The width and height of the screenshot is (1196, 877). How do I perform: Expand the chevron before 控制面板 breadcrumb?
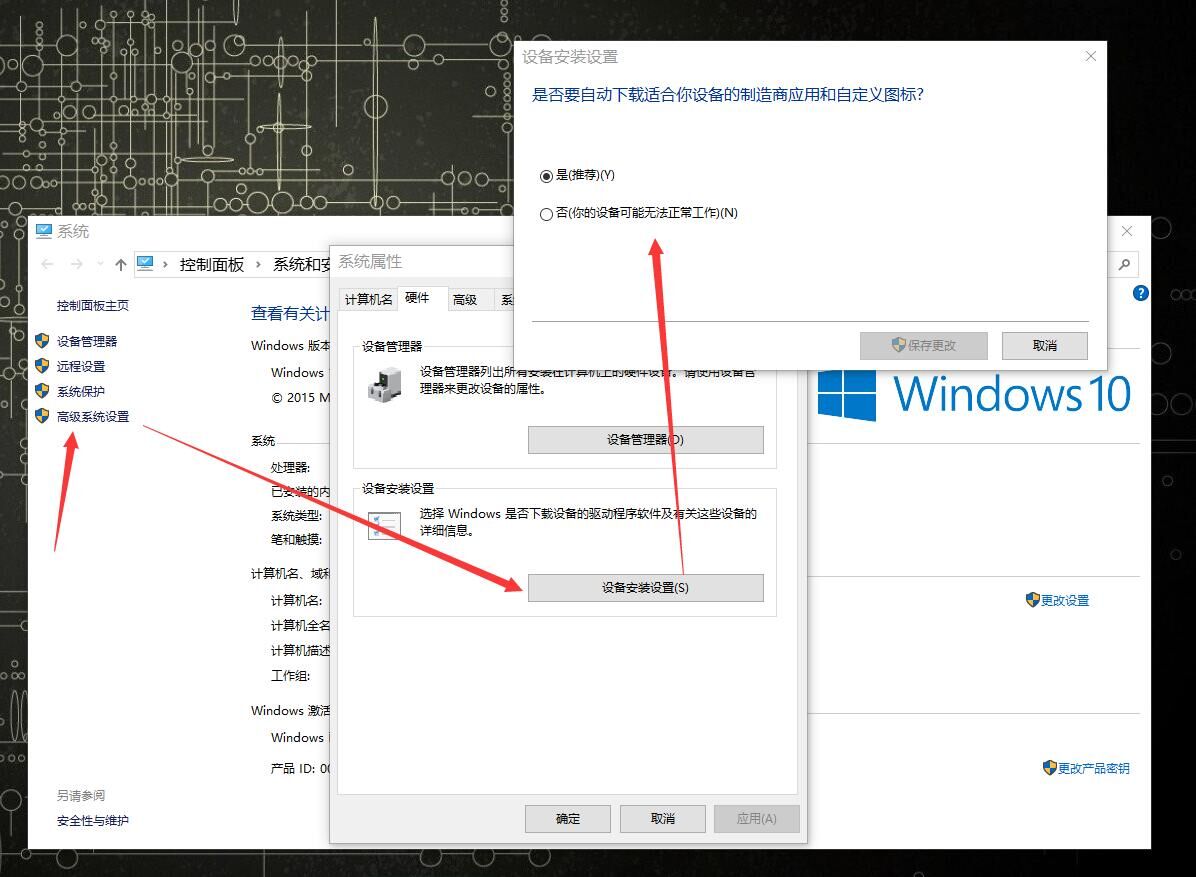(x=165, y=265)
